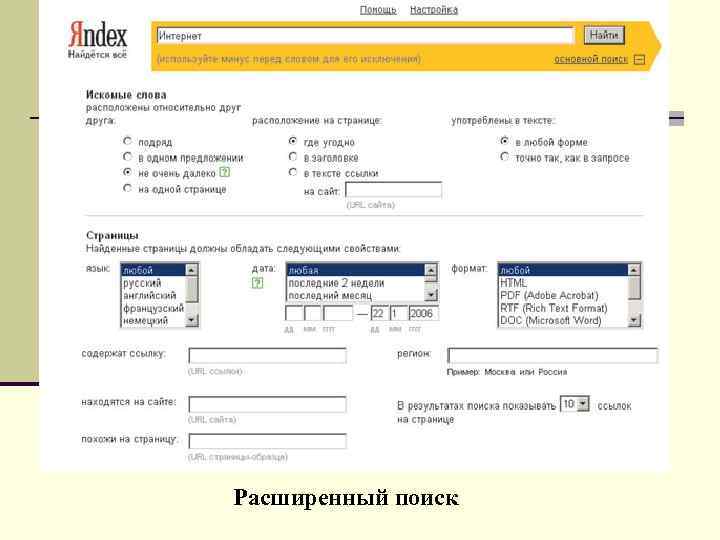Select 'PDF (Adobe Acrobat)' format option
Viewport: 720px width, 540px height.
(563, 295)
